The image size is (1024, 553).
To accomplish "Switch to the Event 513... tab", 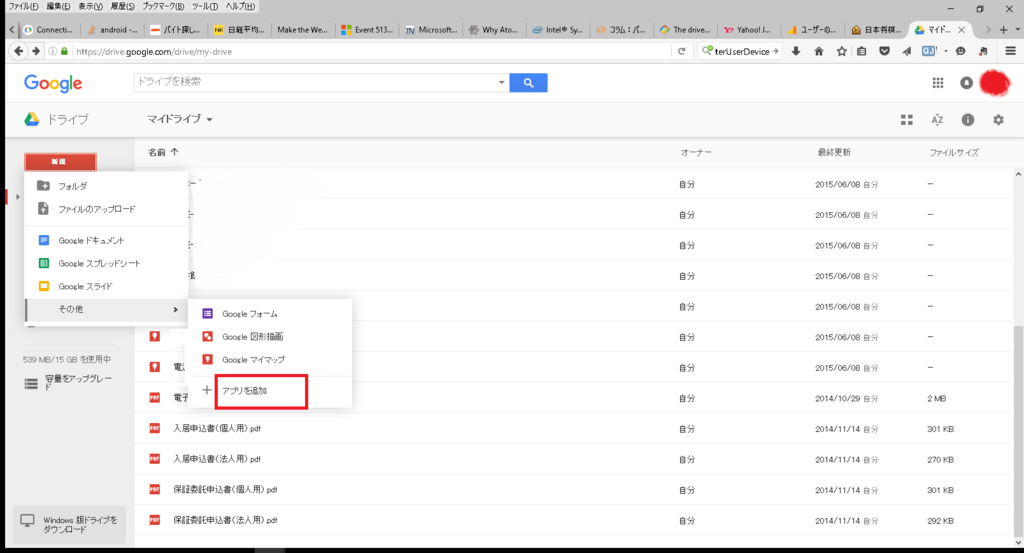I will point(367,29).
